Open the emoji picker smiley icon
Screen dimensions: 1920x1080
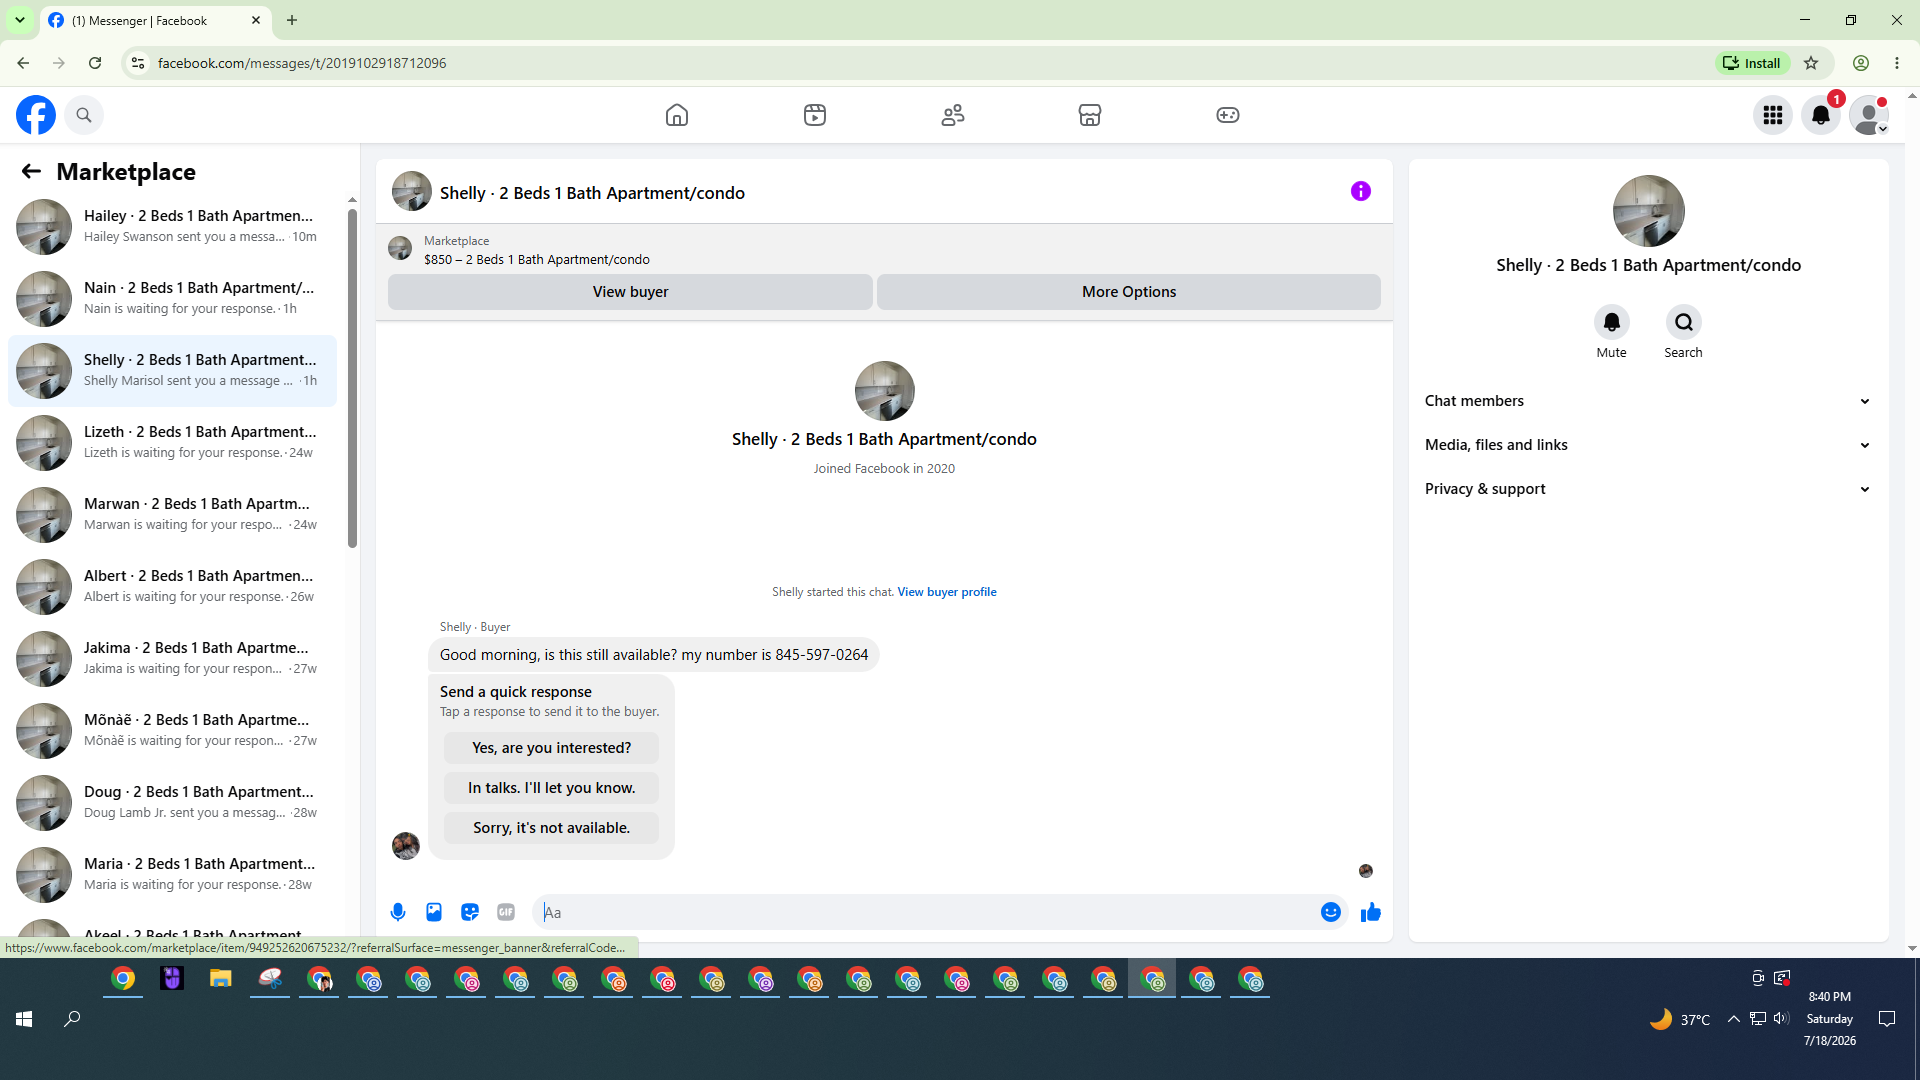pyautogui.click(x=1331, y=912)
